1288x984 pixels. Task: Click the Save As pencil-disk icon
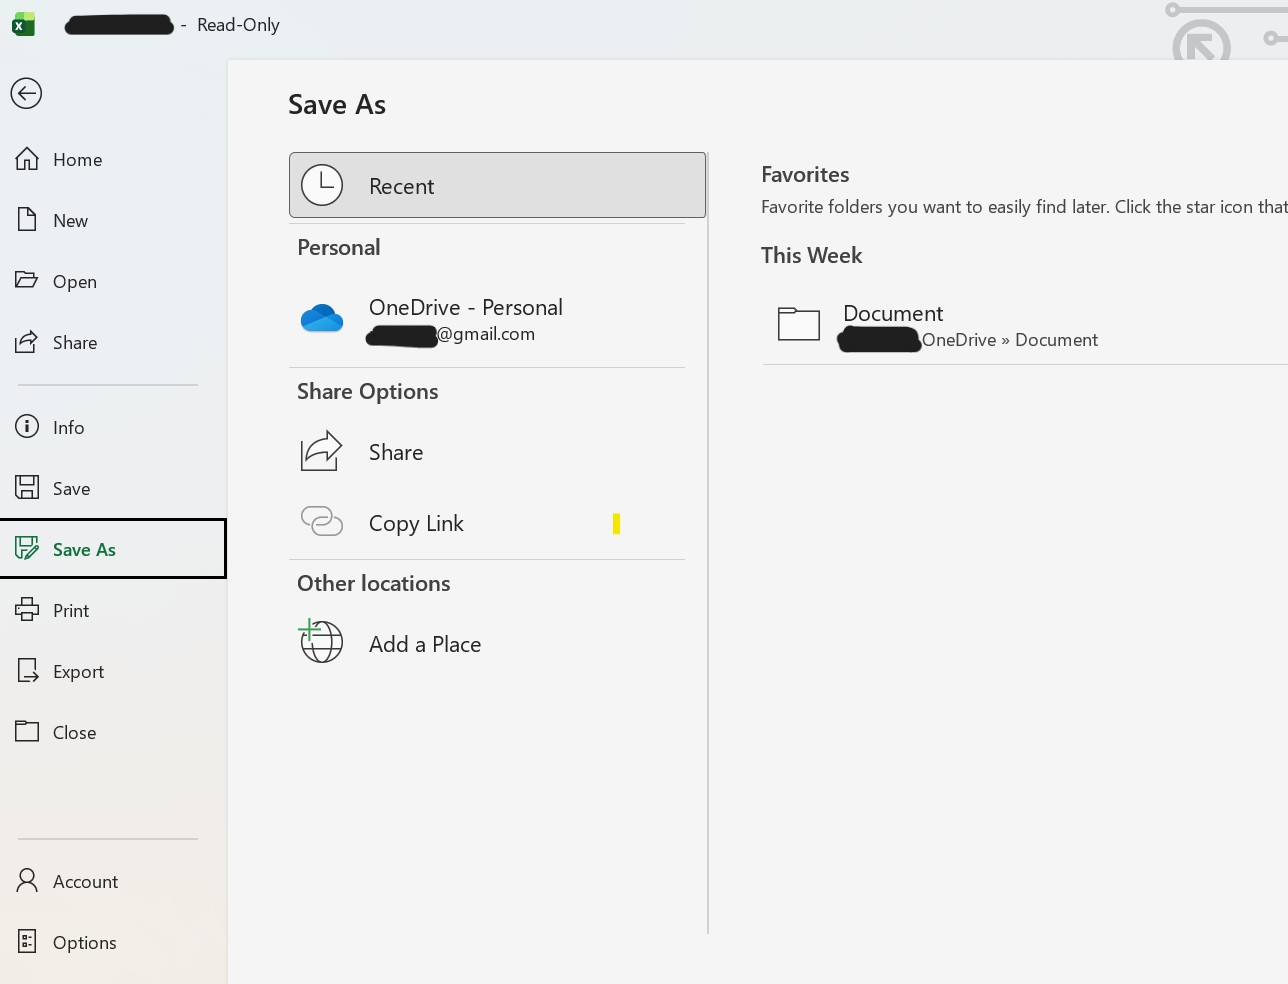[x=27, y=548]
